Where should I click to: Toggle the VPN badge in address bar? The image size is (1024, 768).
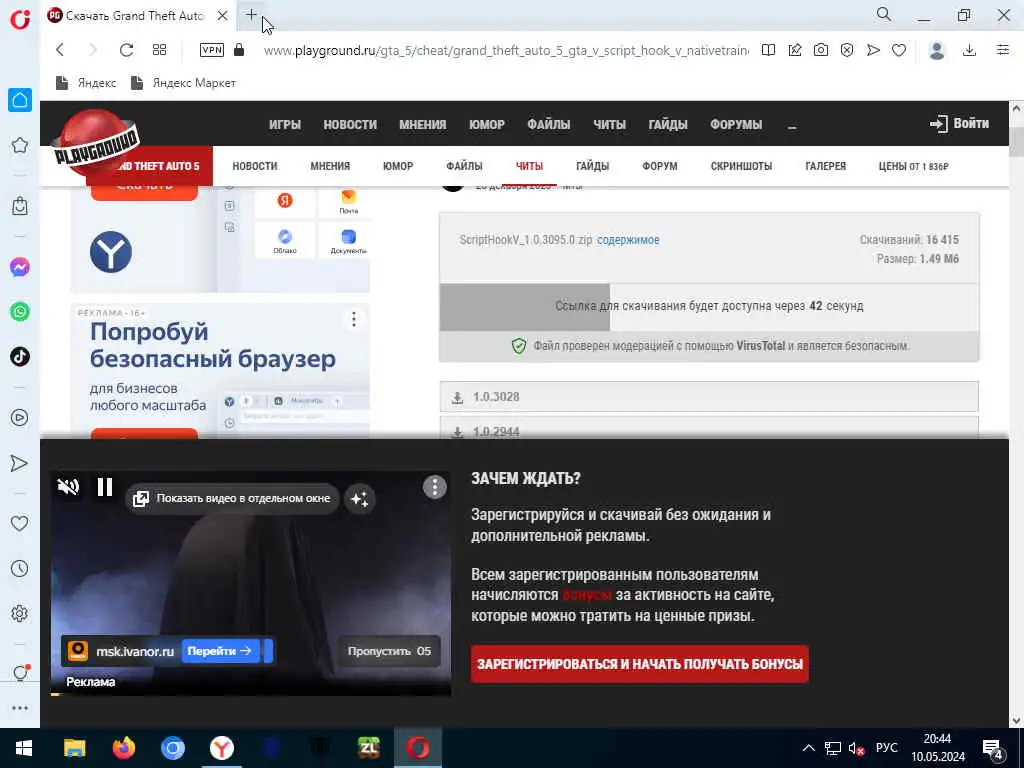click(x=212, y=50)
